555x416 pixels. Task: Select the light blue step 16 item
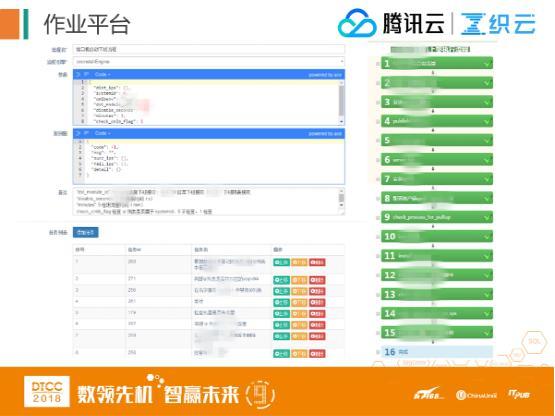click(437, 352)
